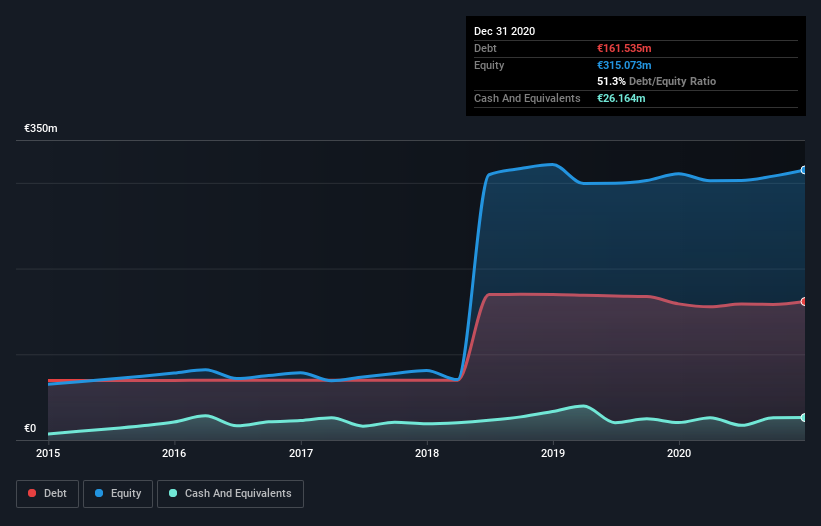Select the Cash endpoint marker on chart

pyautogui.click(x=803, y=417)
